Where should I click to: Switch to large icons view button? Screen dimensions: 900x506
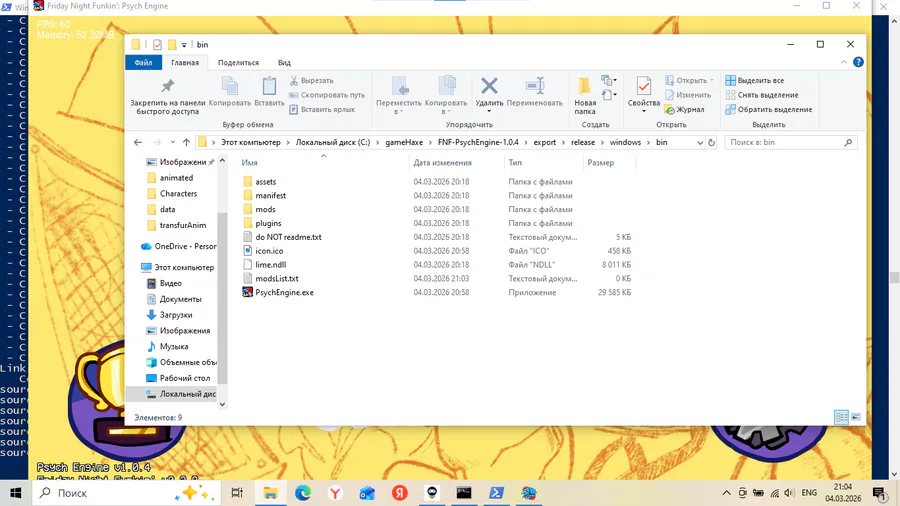pyautogui.click(x=856, y=417)
